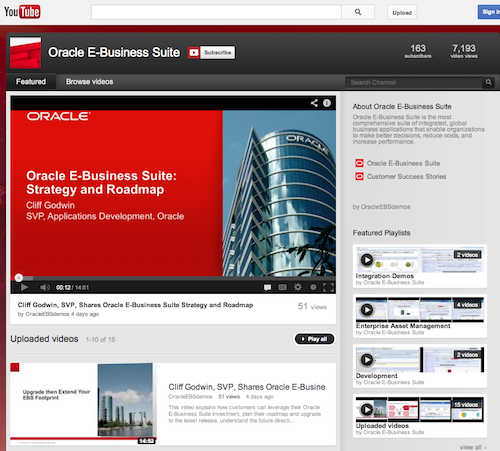This screenshot has width=500, height=451.
Task: Open the Oracle E-Business Suite sidebar link
Action: point(403,163)
